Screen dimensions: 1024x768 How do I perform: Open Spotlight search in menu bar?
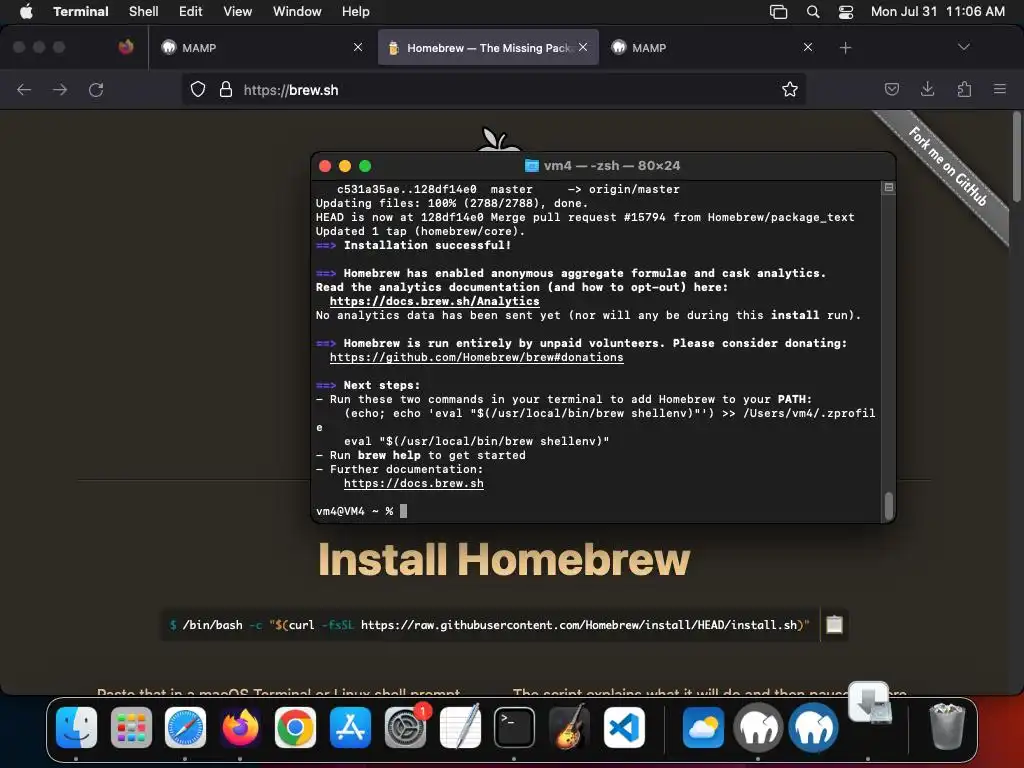tap(813, 11)
